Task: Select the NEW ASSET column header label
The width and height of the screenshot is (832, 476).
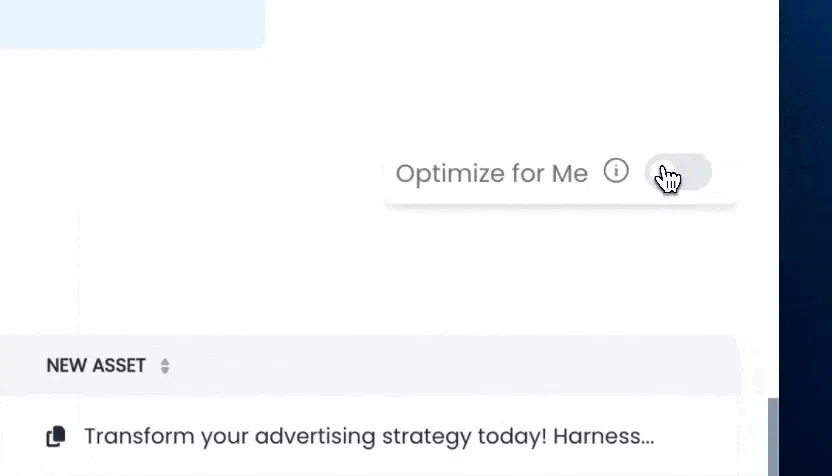Action: (x=96, y=366)
